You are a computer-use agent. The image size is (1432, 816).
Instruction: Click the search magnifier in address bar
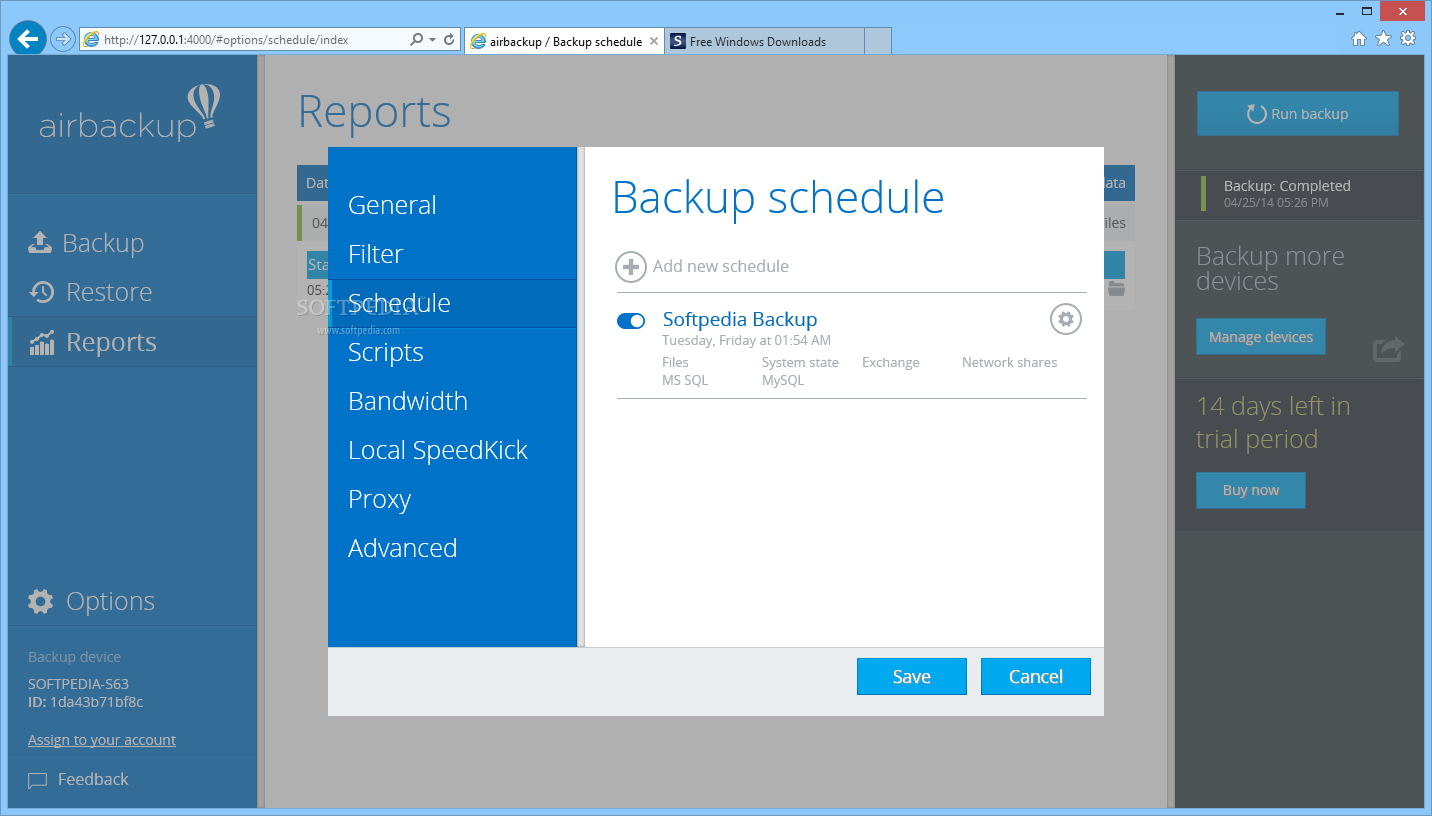pyautogui.click(x=417, y=40)
